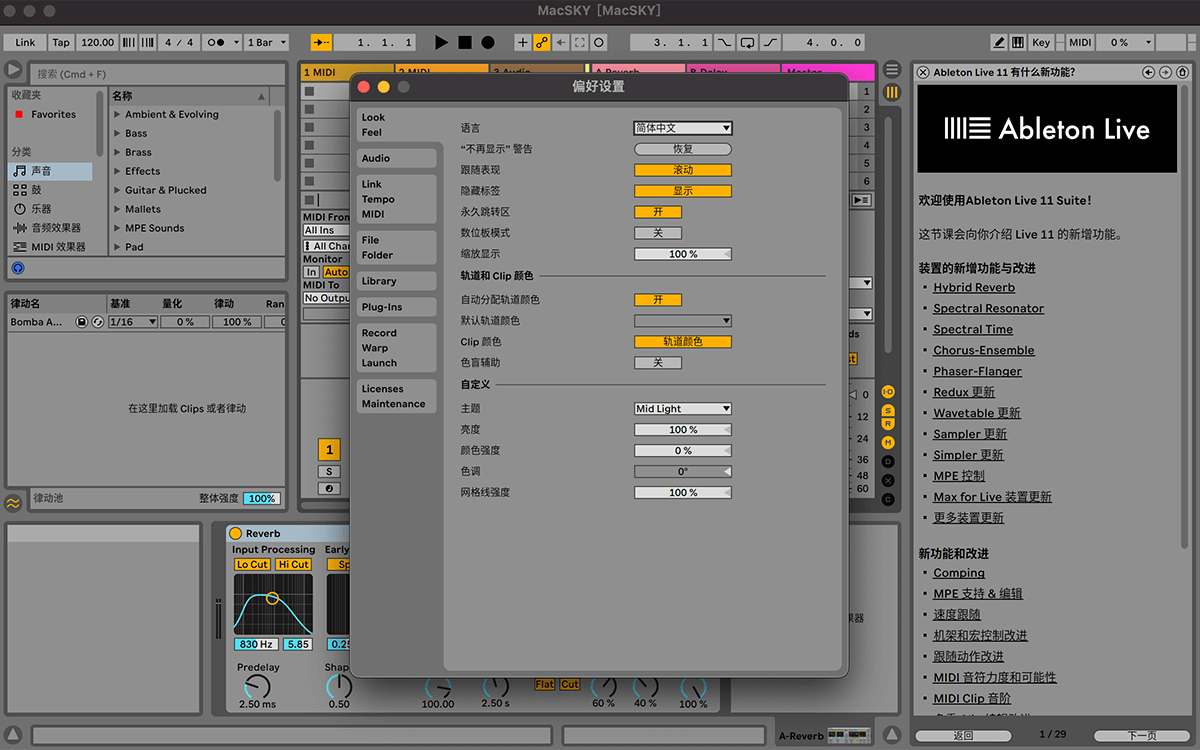
Task: Click the Link button
Action: [x=25, y=43]
